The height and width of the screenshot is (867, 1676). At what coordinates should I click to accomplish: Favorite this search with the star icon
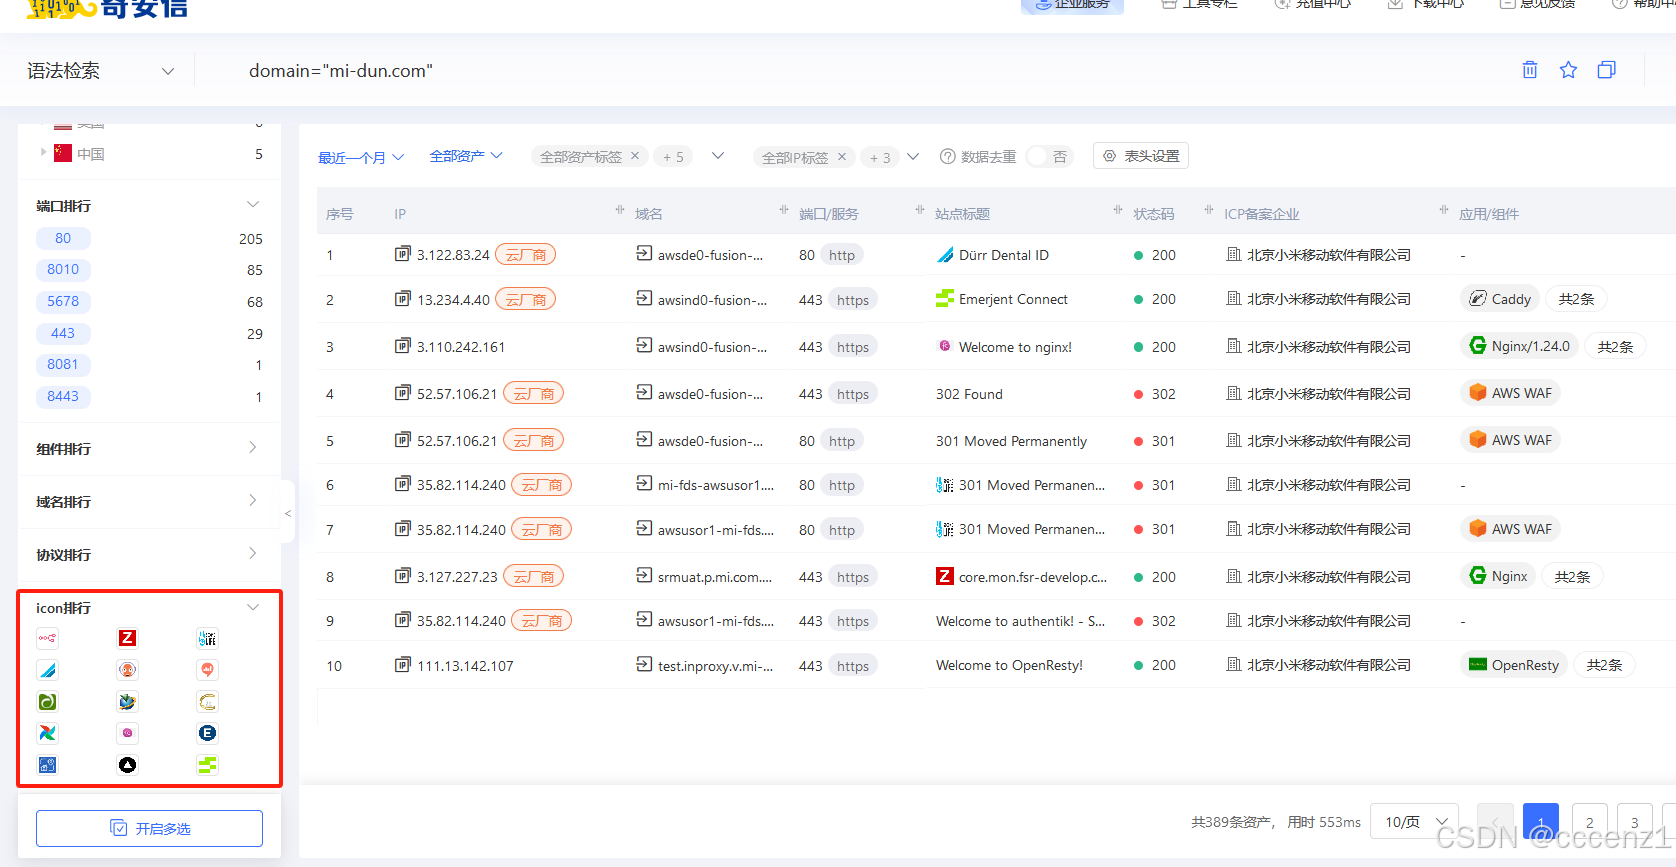coord(1568,70)
